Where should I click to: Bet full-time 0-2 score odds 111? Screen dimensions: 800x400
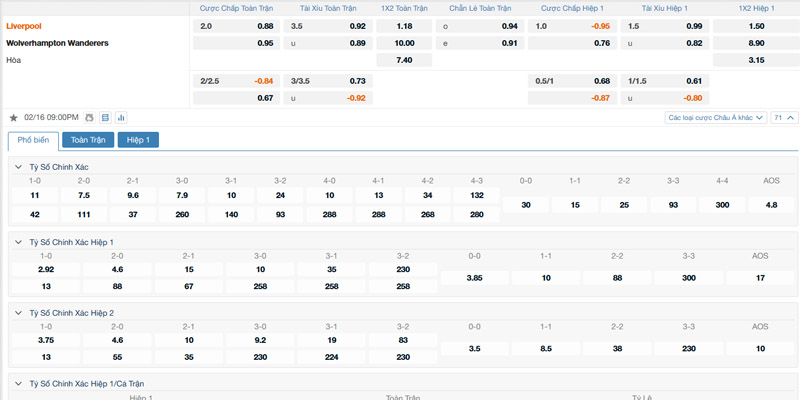84,215
